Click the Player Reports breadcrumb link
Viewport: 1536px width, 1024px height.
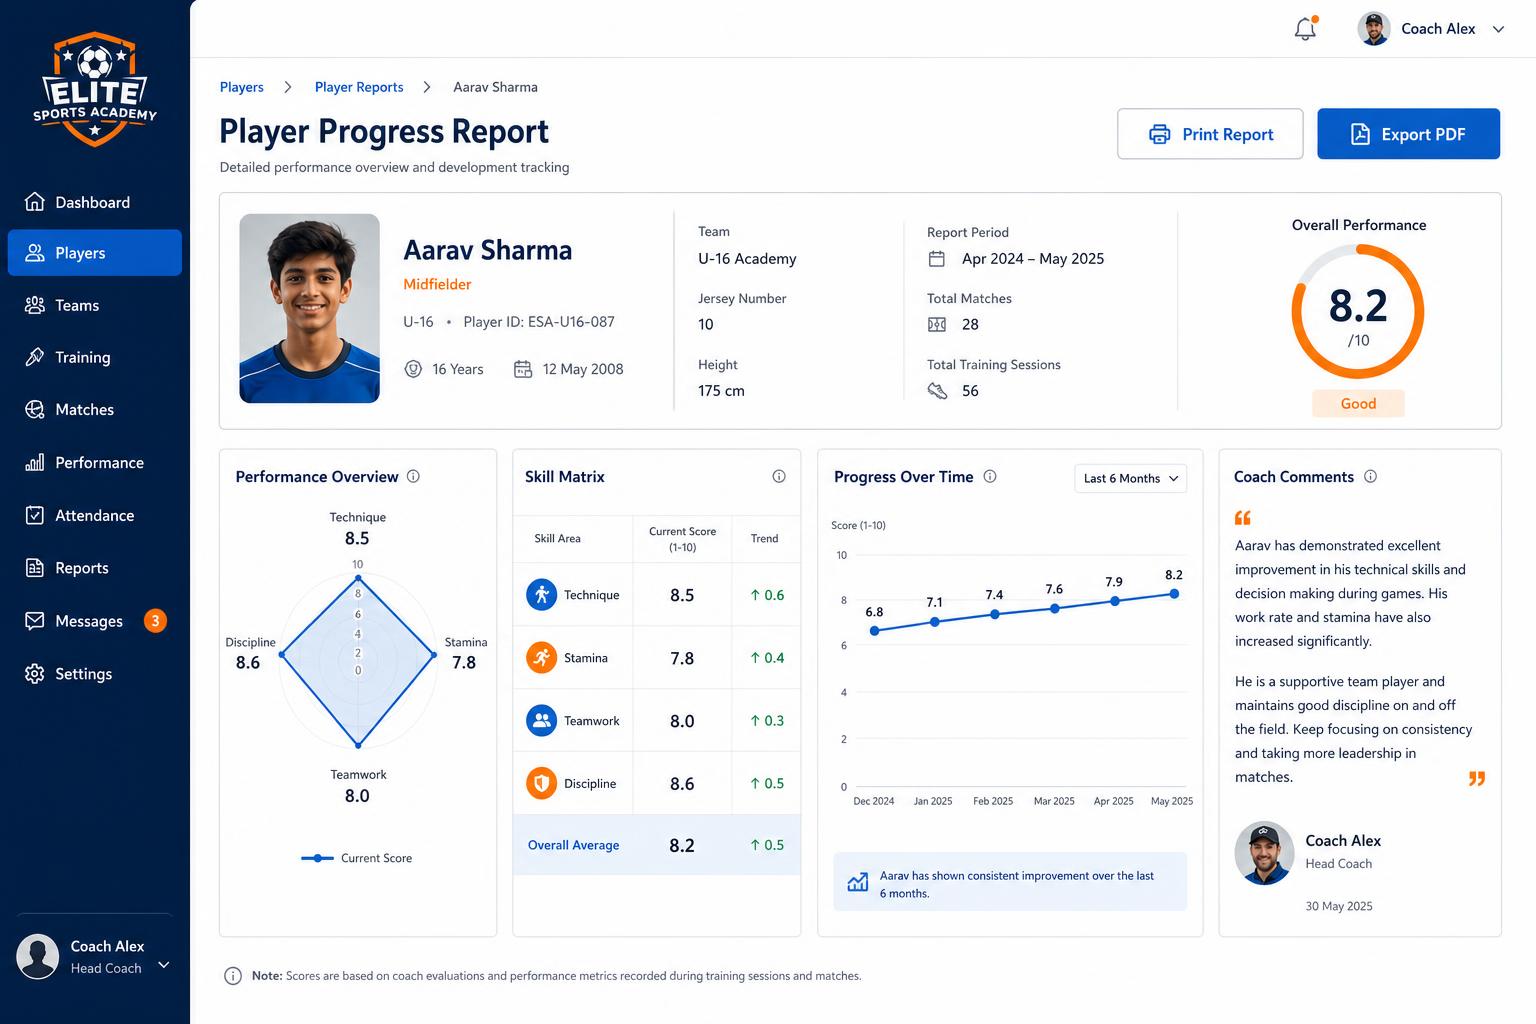click(359, 87)
